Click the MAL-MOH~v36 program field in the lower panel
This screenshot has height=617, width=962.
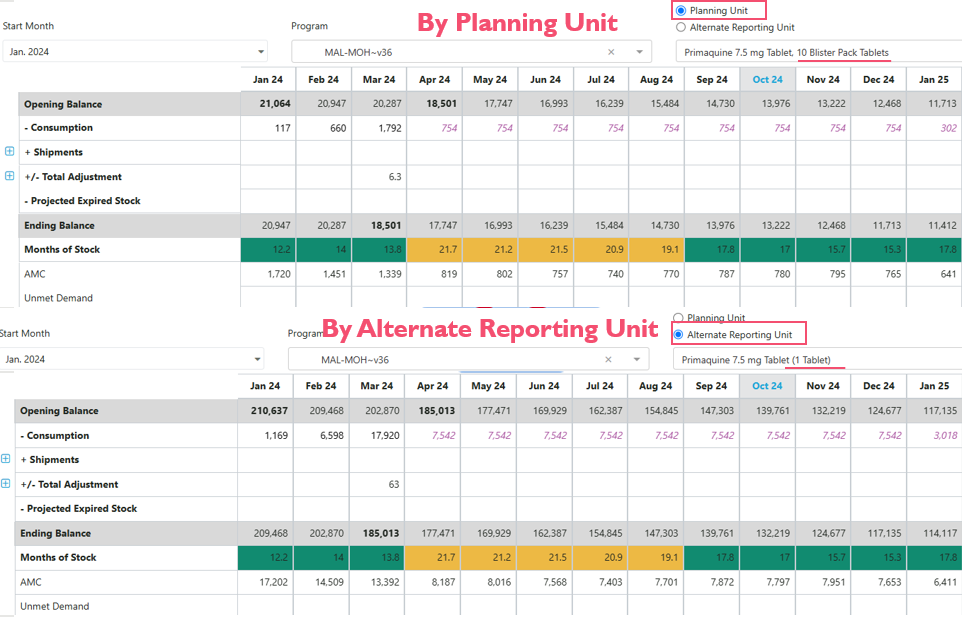pyautogui.click(x=469, y=359)
